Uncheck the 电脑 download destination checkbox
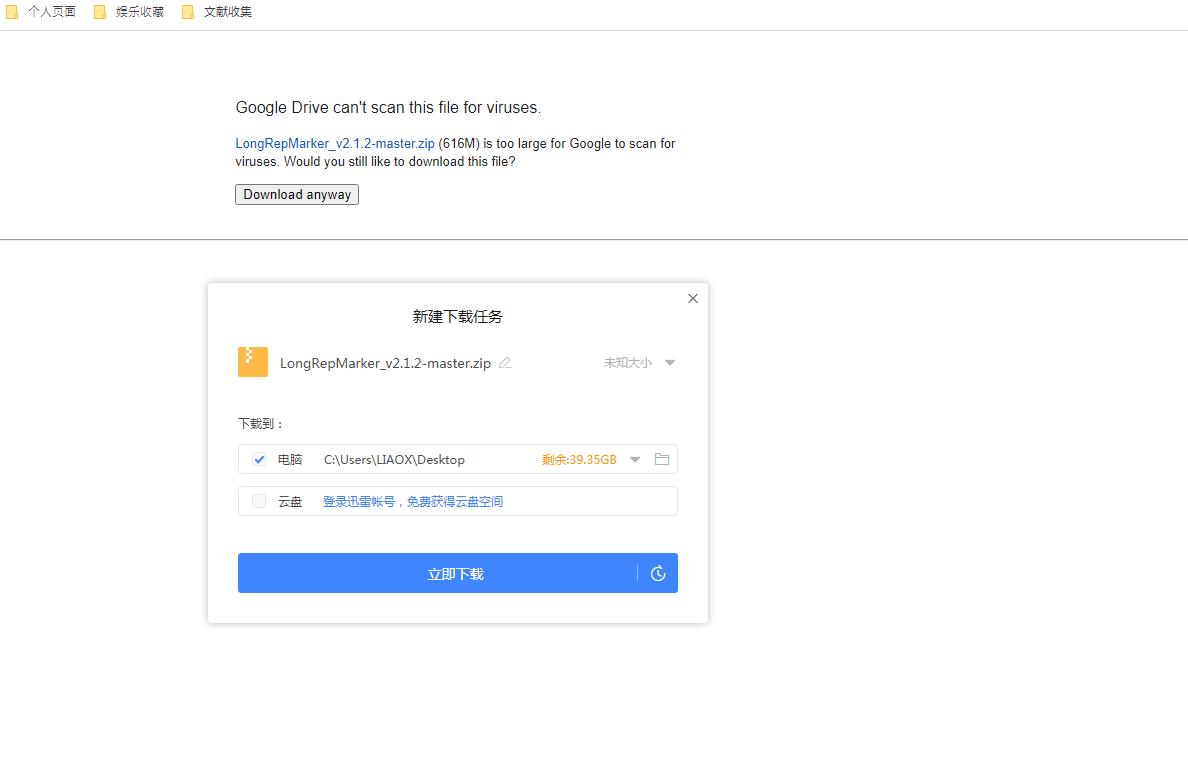This screenshot has width=1188, height=762. pyautogui.click(x=259, y=459)
